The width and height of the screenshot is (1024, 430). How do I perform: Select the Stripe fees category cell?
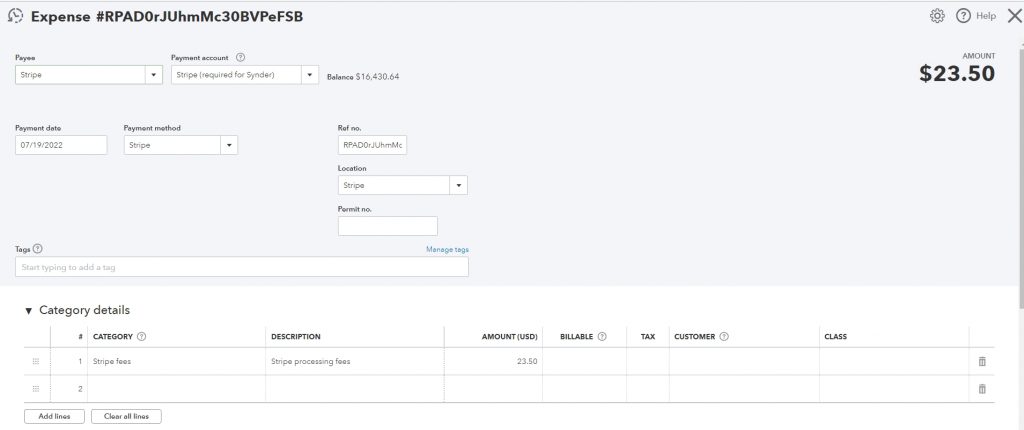pyautogui.click(x=176, y=361)
